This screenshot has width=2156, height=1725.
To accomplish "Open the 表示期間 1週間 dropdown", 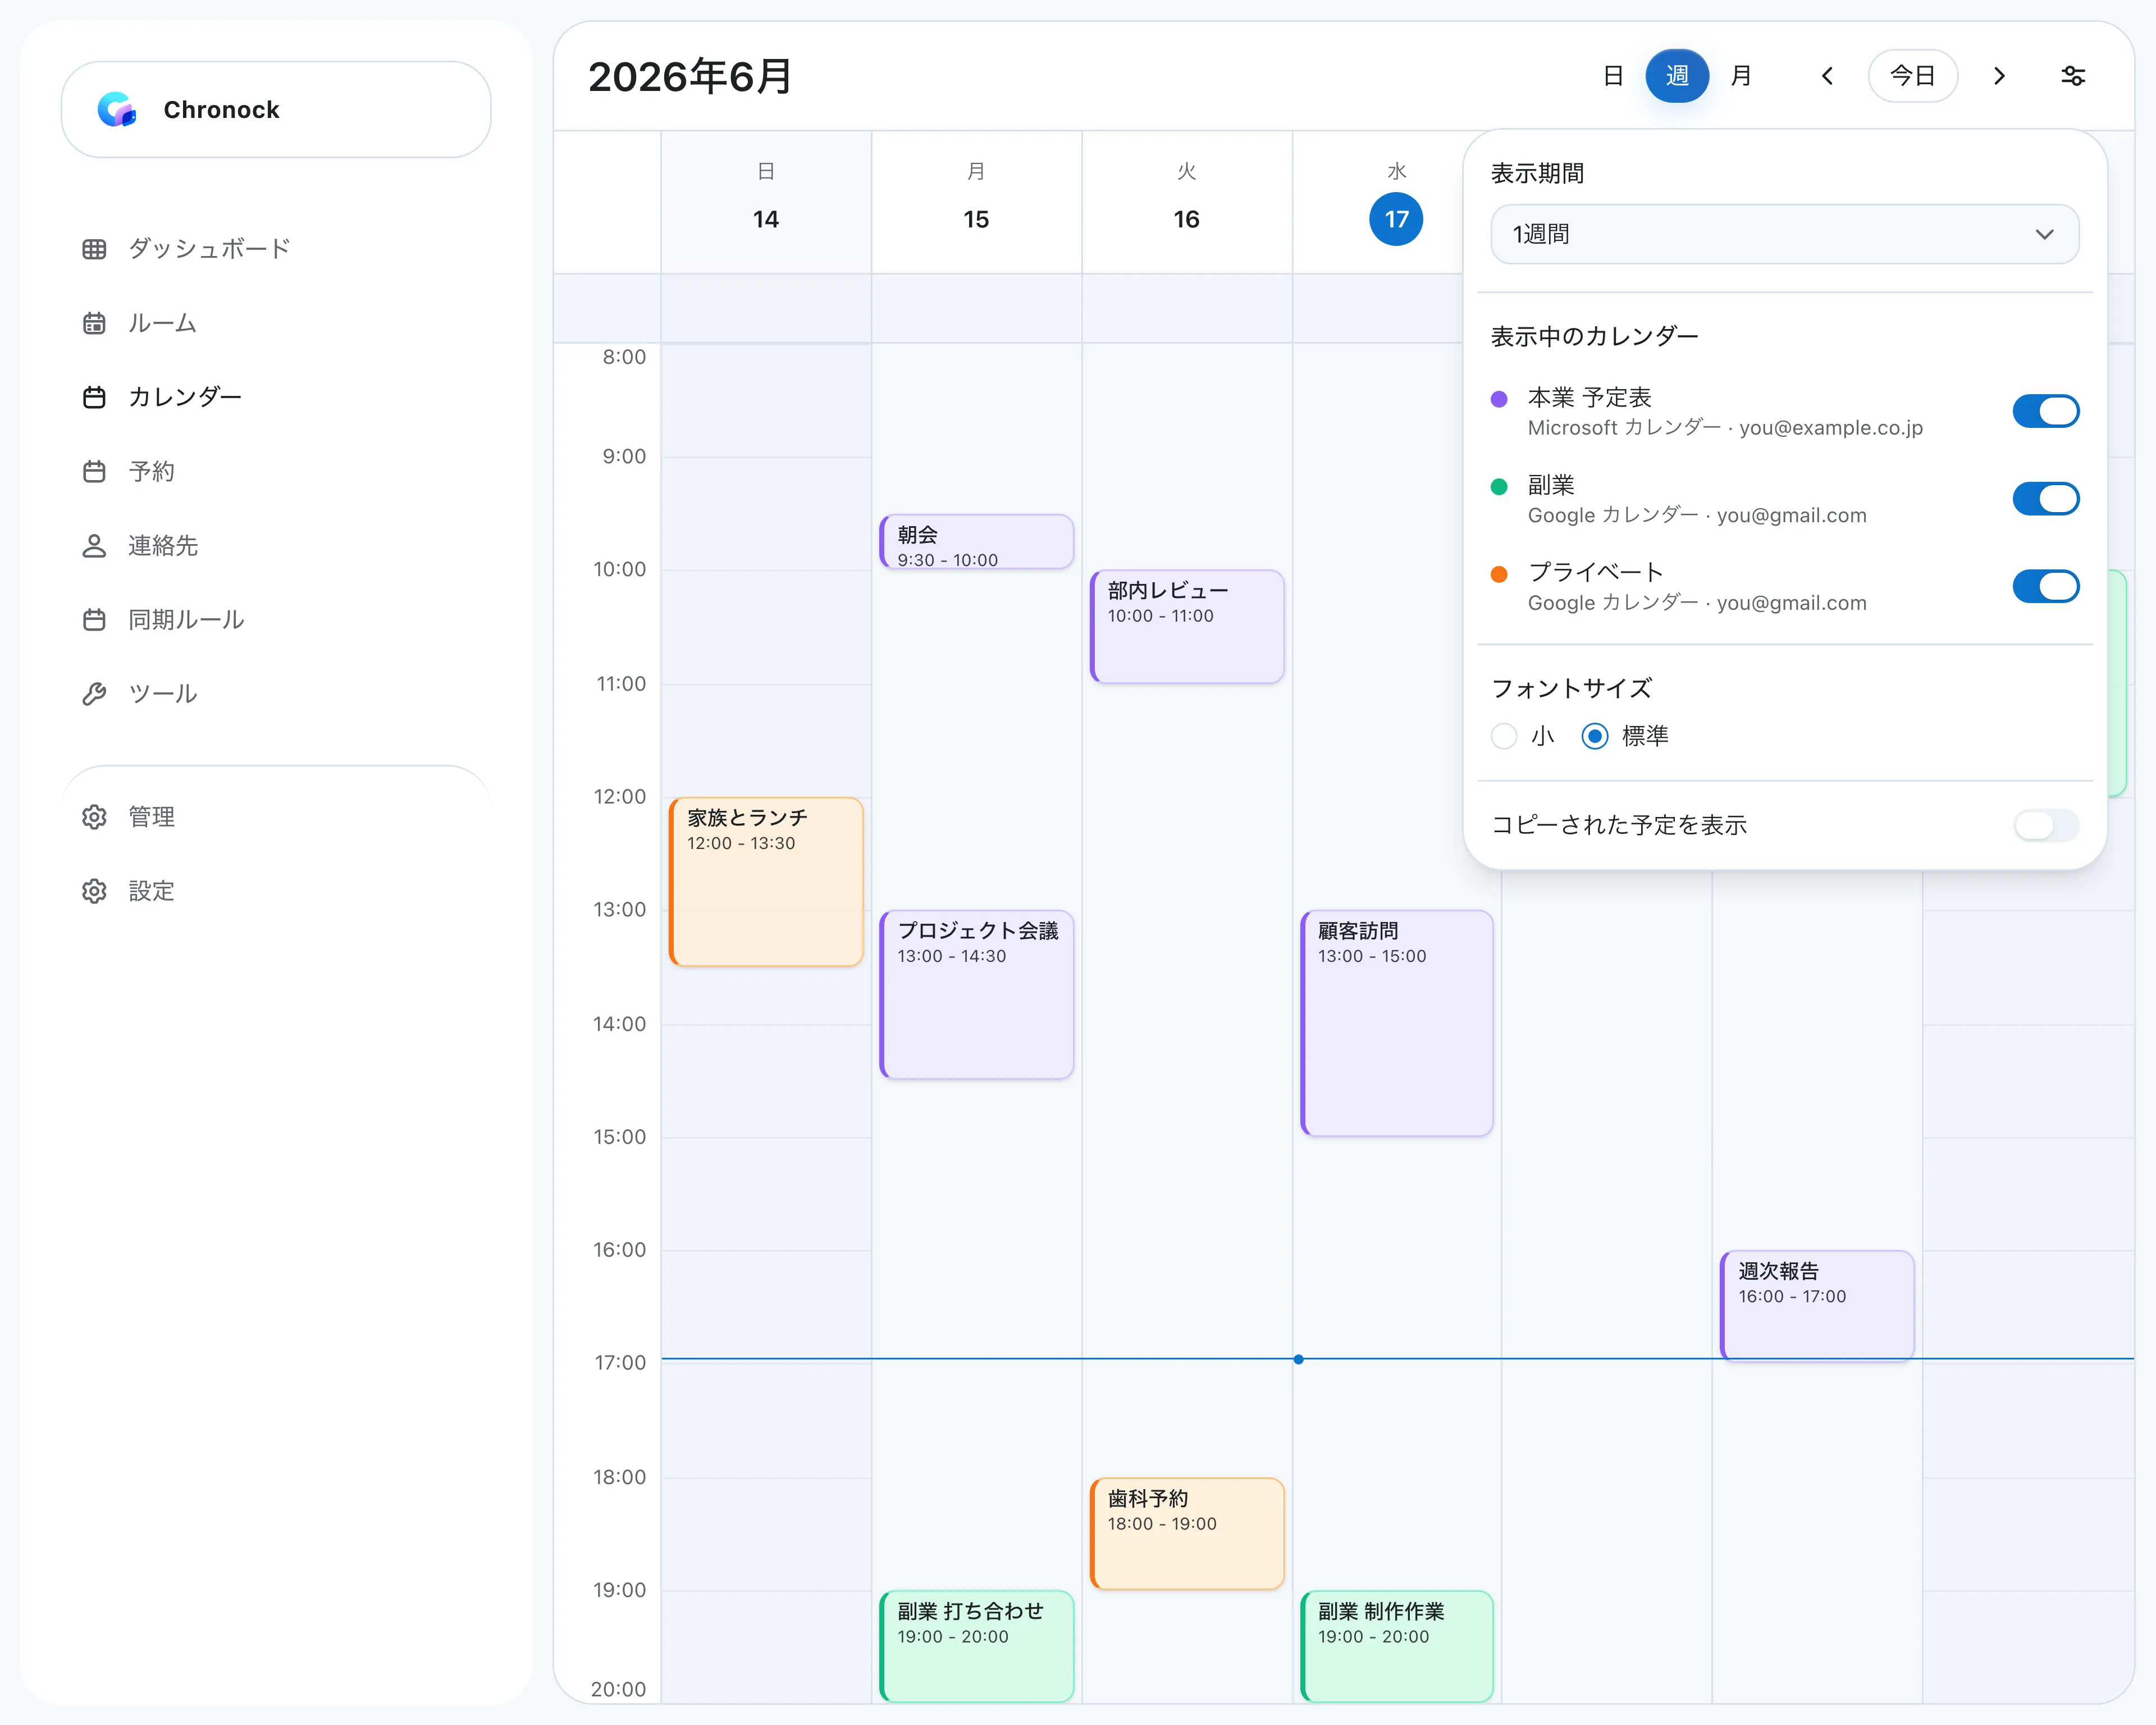I will point(1785,234).
